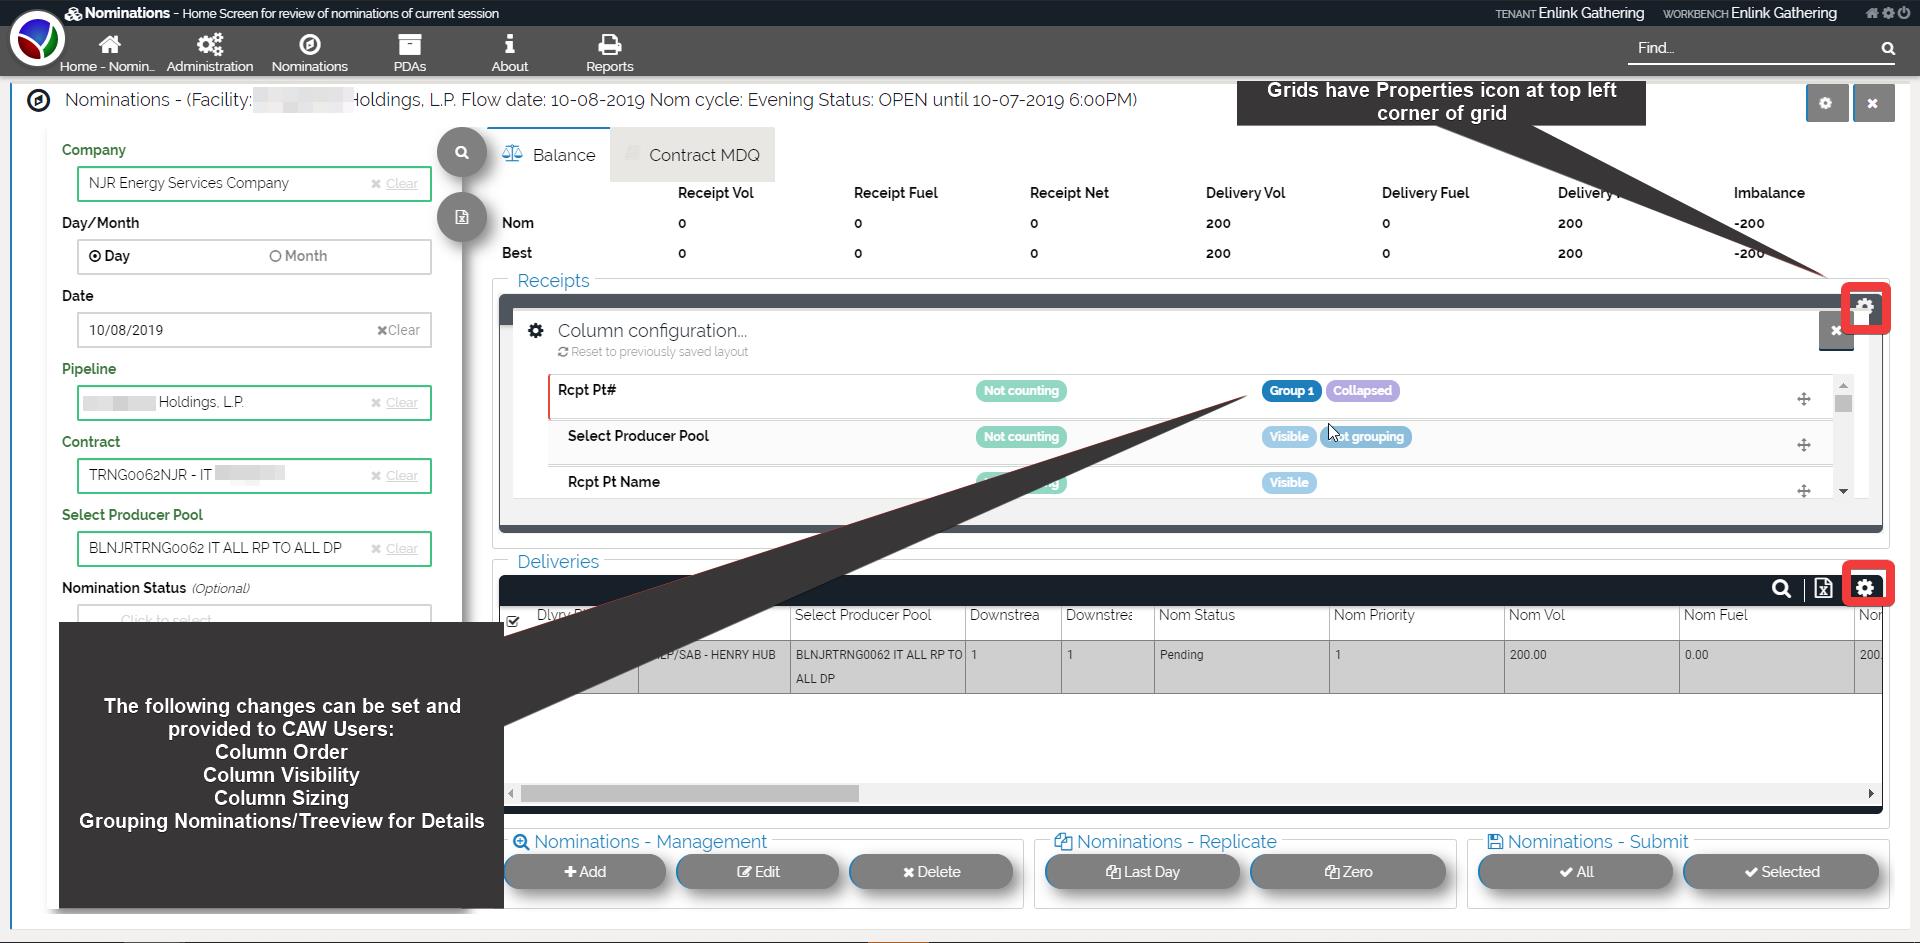Select the Month radio option

pos(275,256)
